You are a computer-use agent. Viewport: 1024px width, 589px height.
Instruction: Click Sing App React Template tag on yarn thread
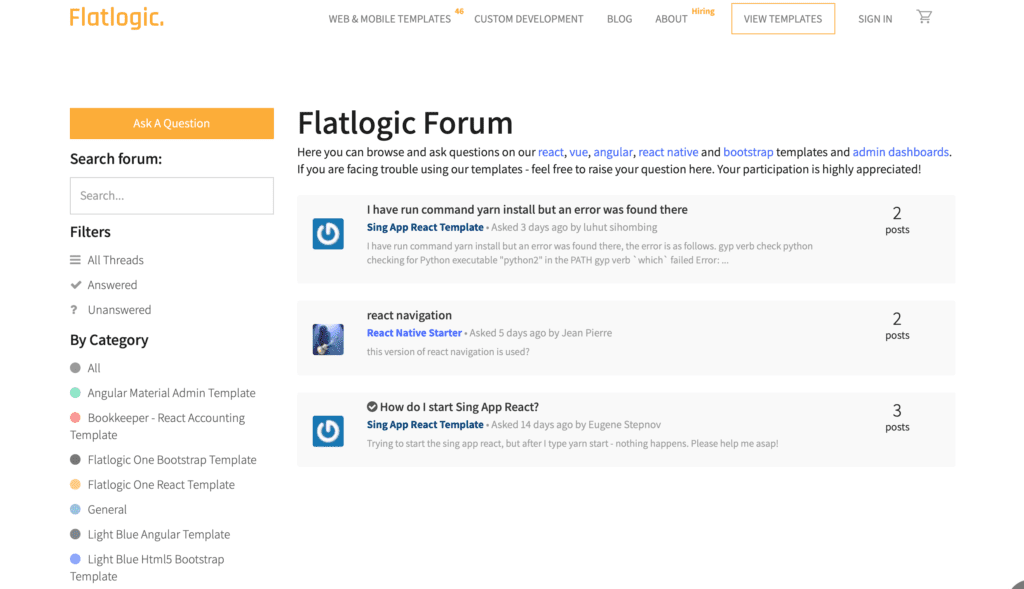pos(425,227)
